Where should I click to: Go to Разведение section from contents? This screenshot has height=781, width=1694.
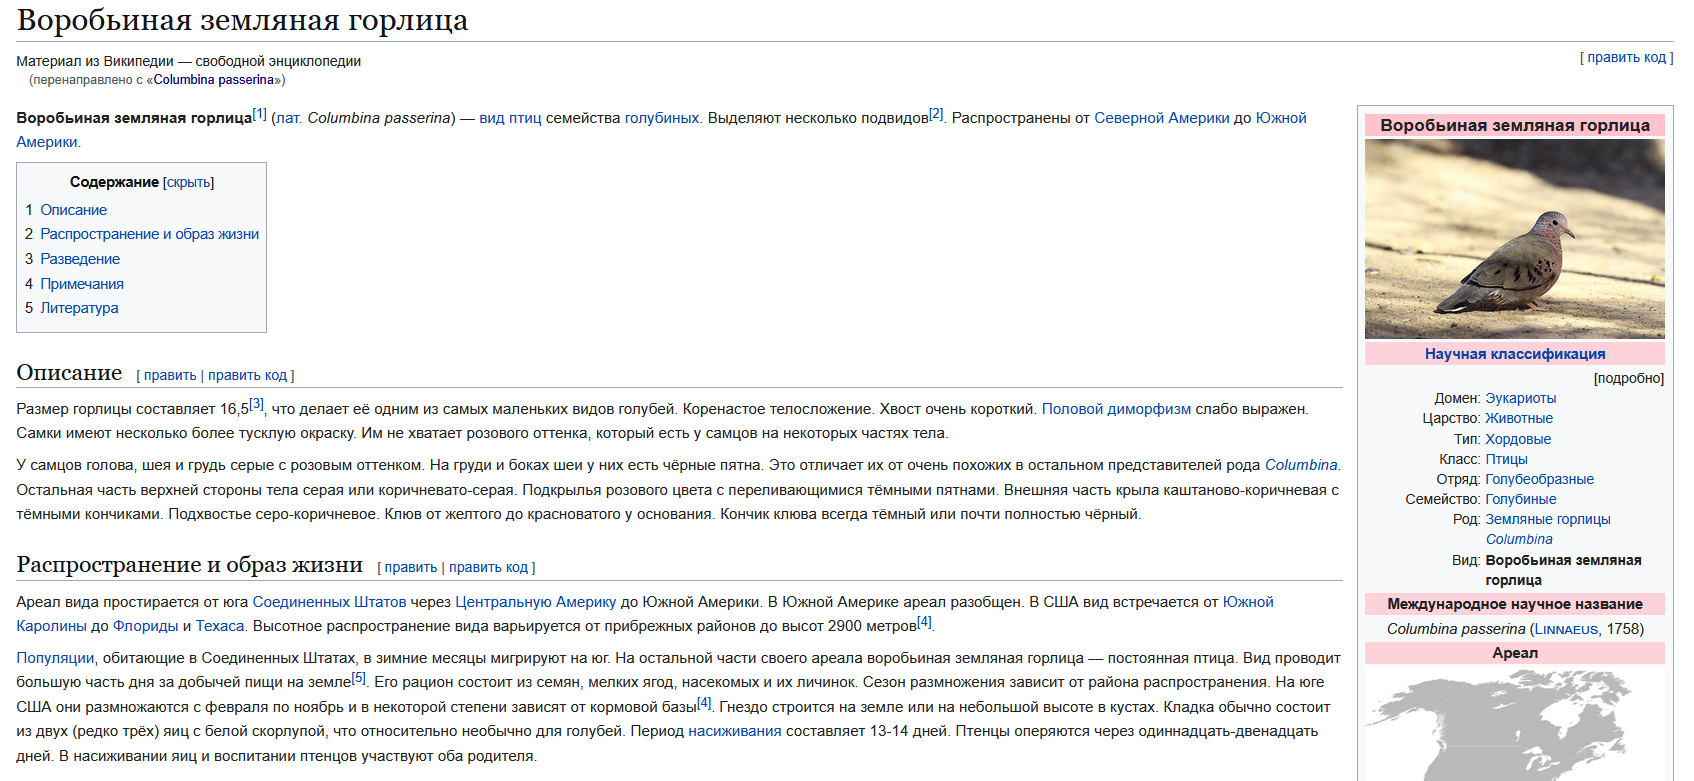(80, 259)
